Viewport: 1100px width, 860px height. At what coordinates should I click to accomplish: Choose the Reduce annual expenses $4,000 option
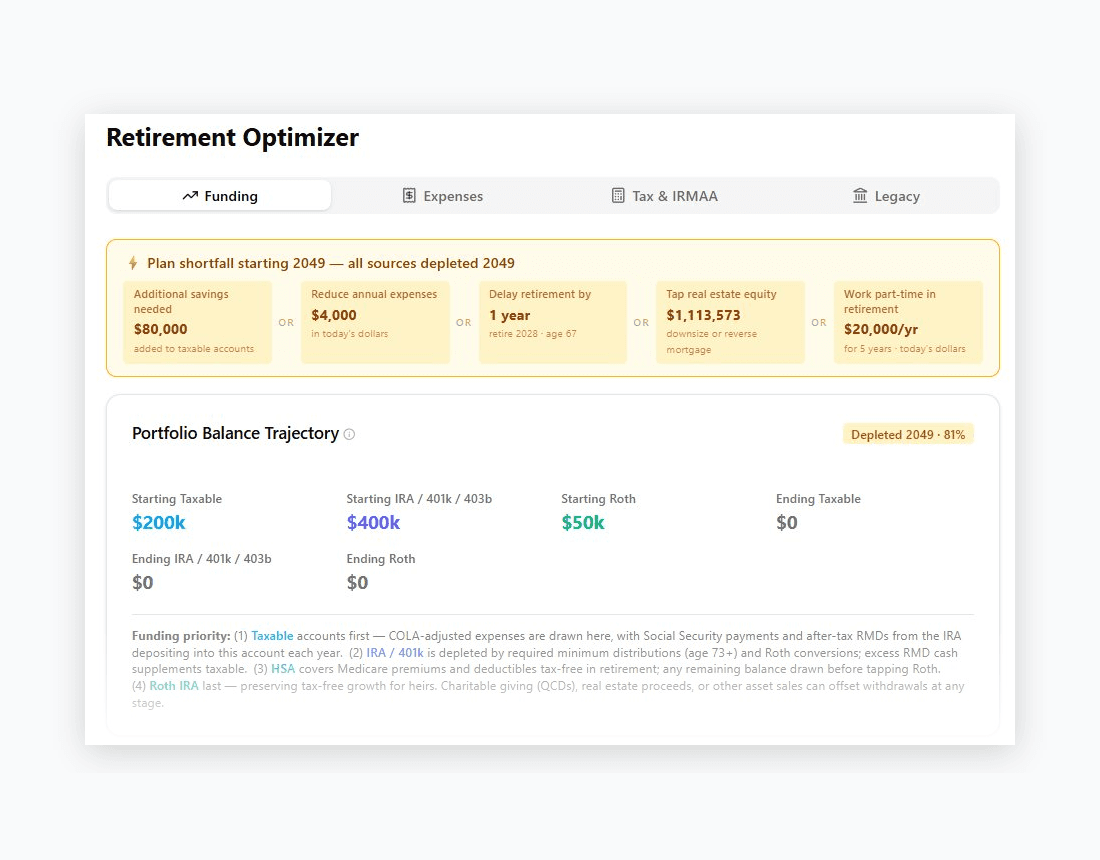tap(375, 322)
